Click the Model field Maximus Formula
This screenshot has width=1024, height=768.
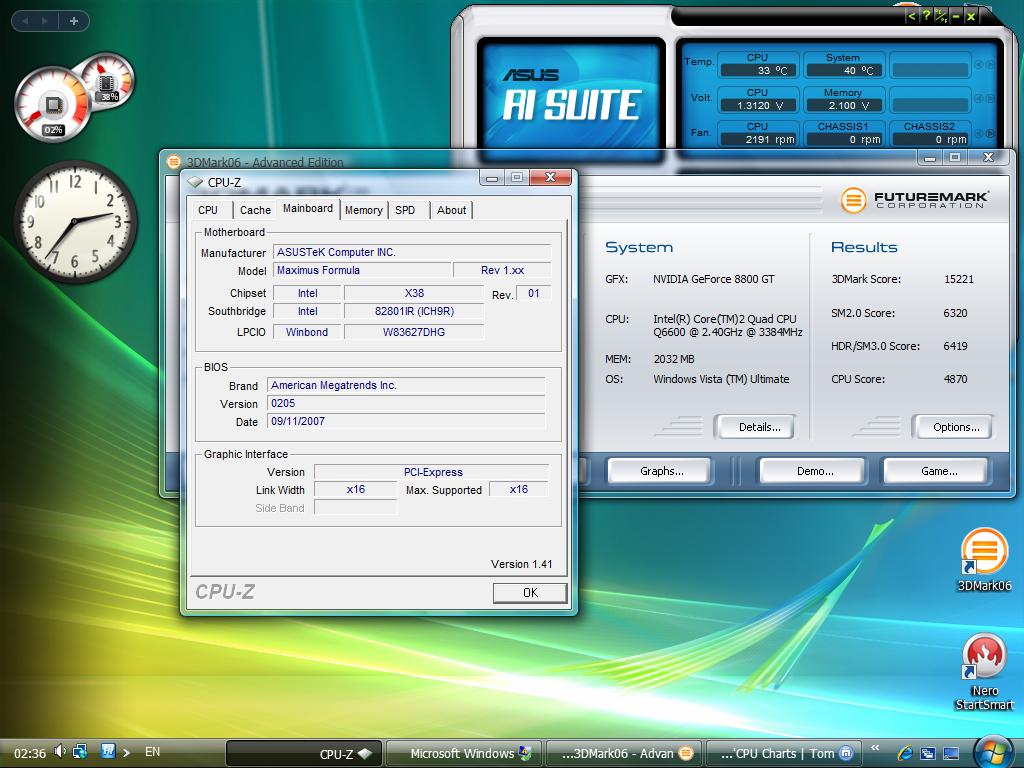coord(362,270)
